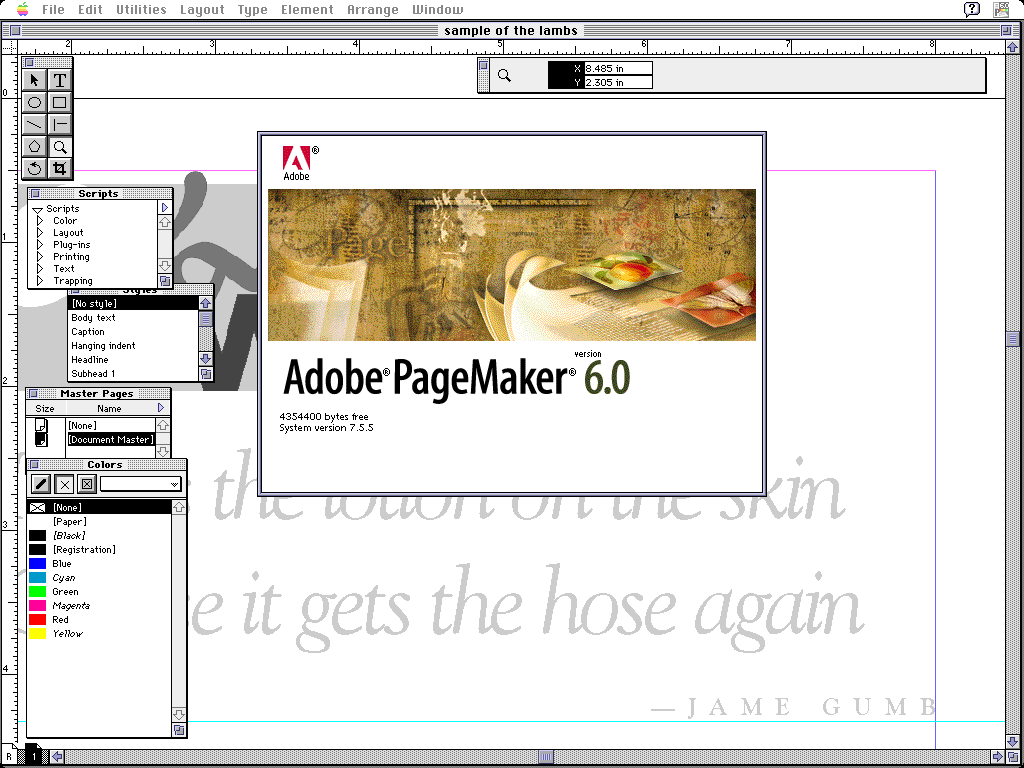The height and width of the screenshot is (768, 1024).
Task: Open the Arrange menu
Action: point(372,9)
